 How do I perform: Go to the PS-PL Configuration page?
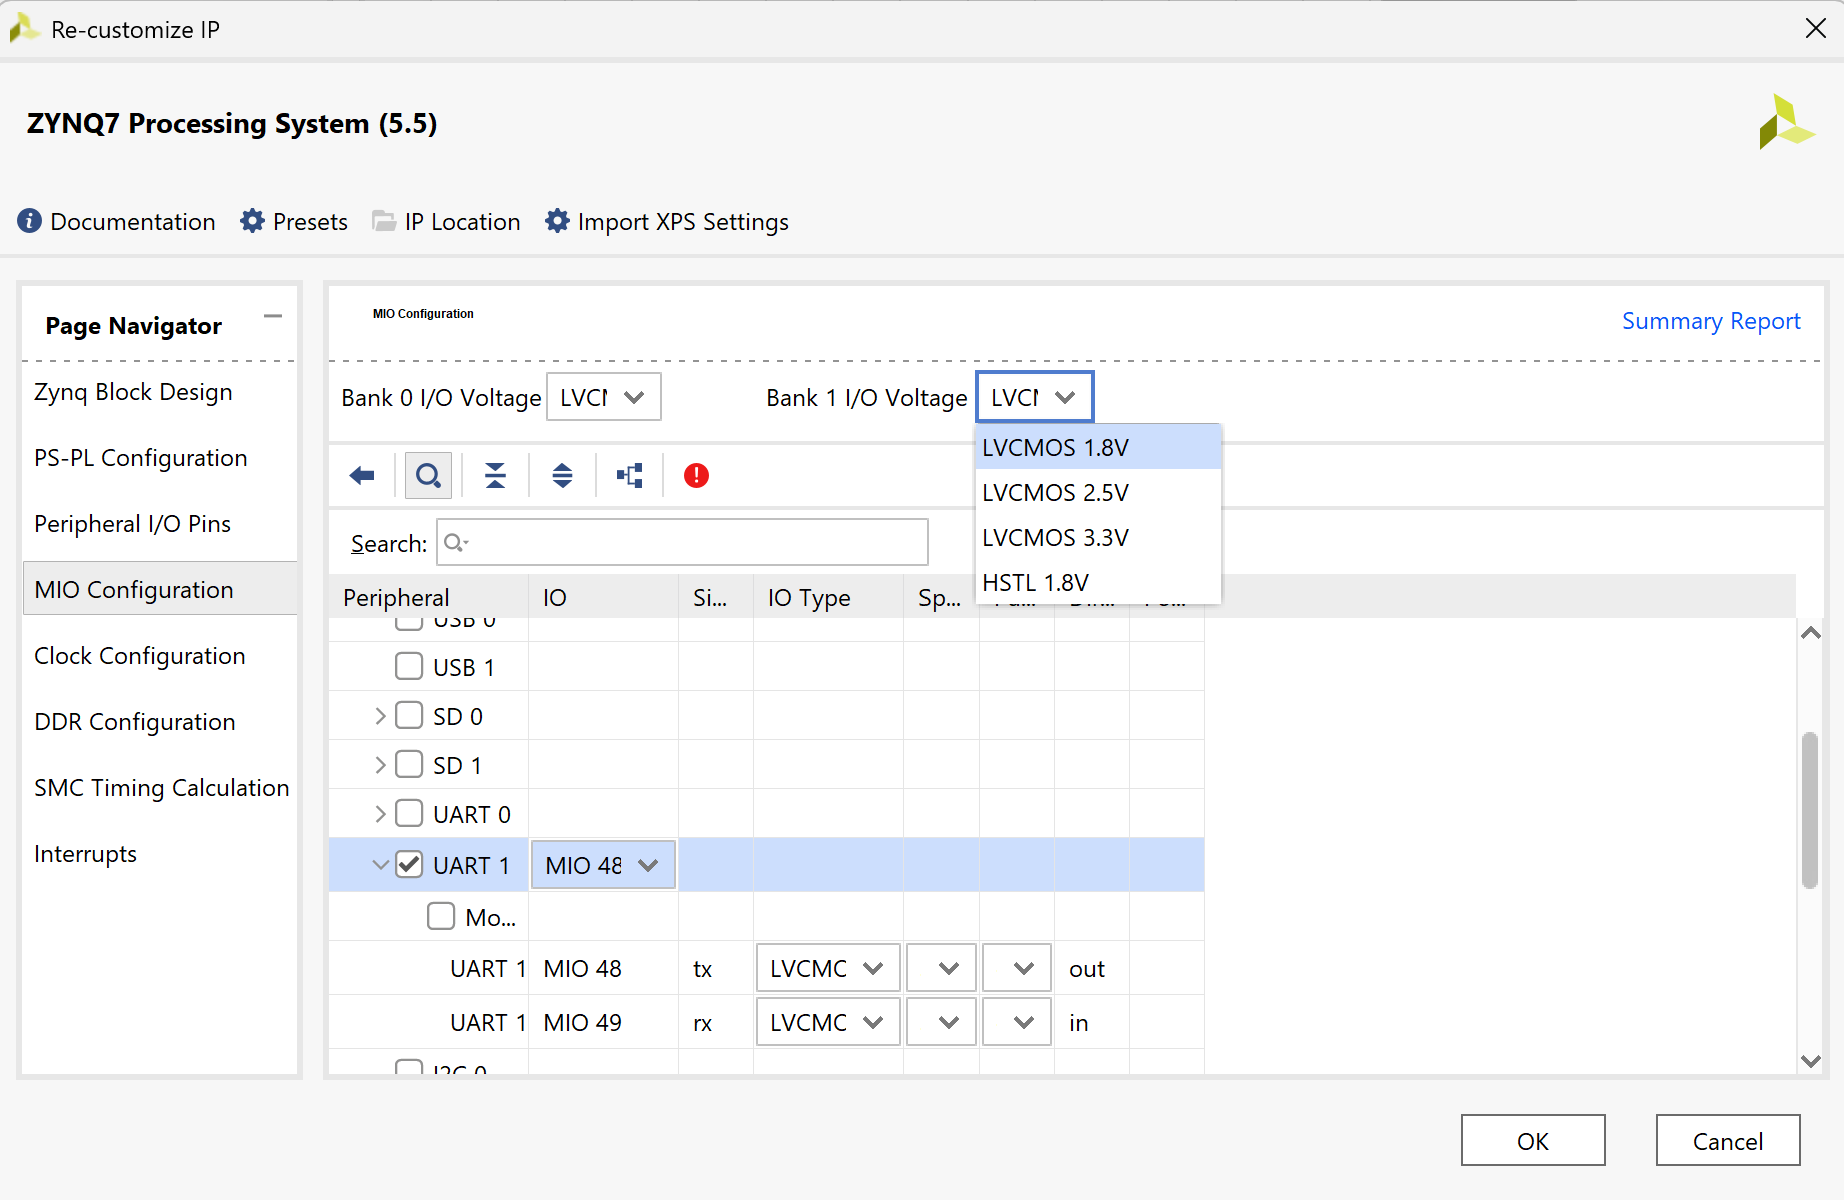[141, 458]
